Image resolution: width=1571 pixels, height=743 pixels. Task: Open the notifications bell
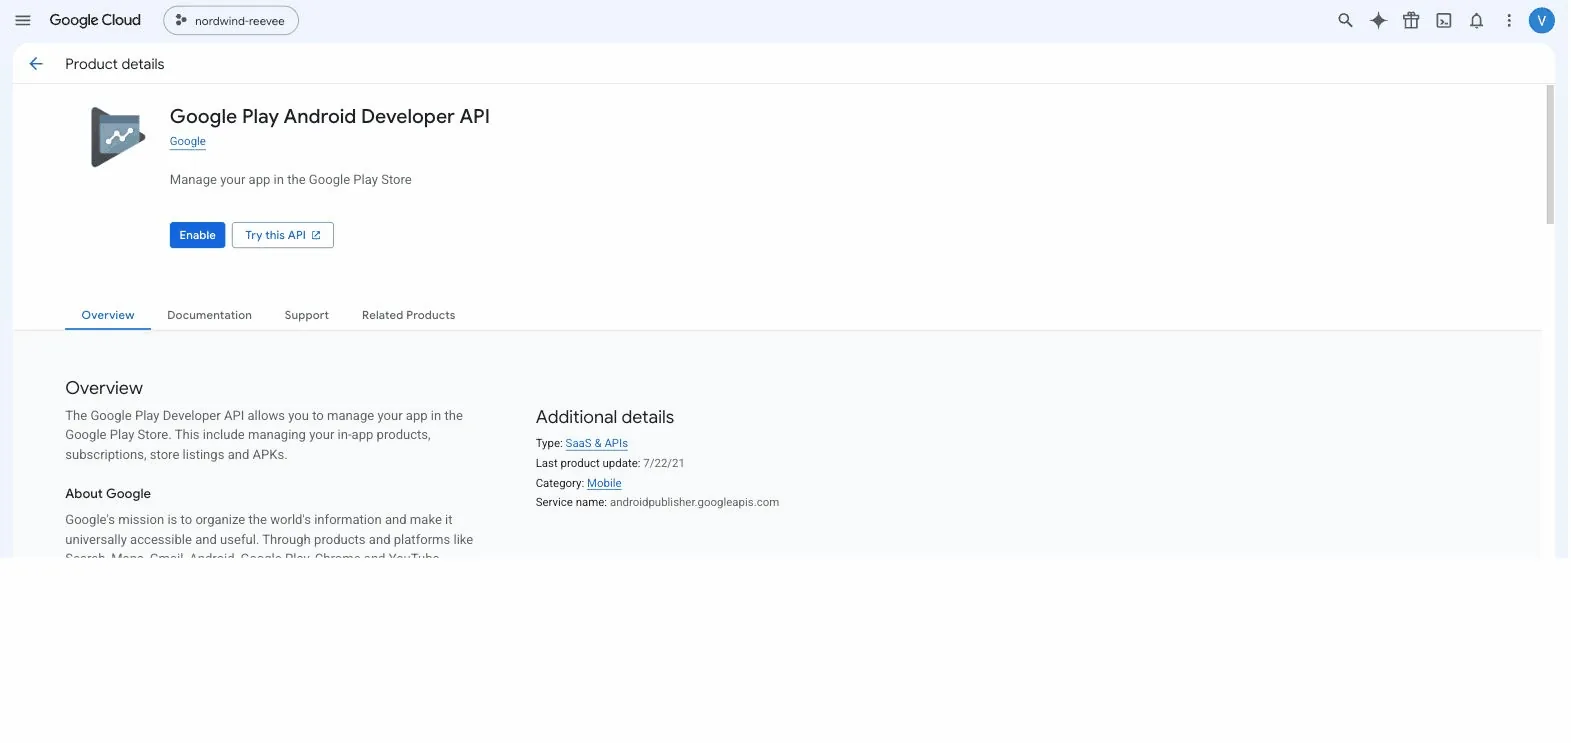1476,20
